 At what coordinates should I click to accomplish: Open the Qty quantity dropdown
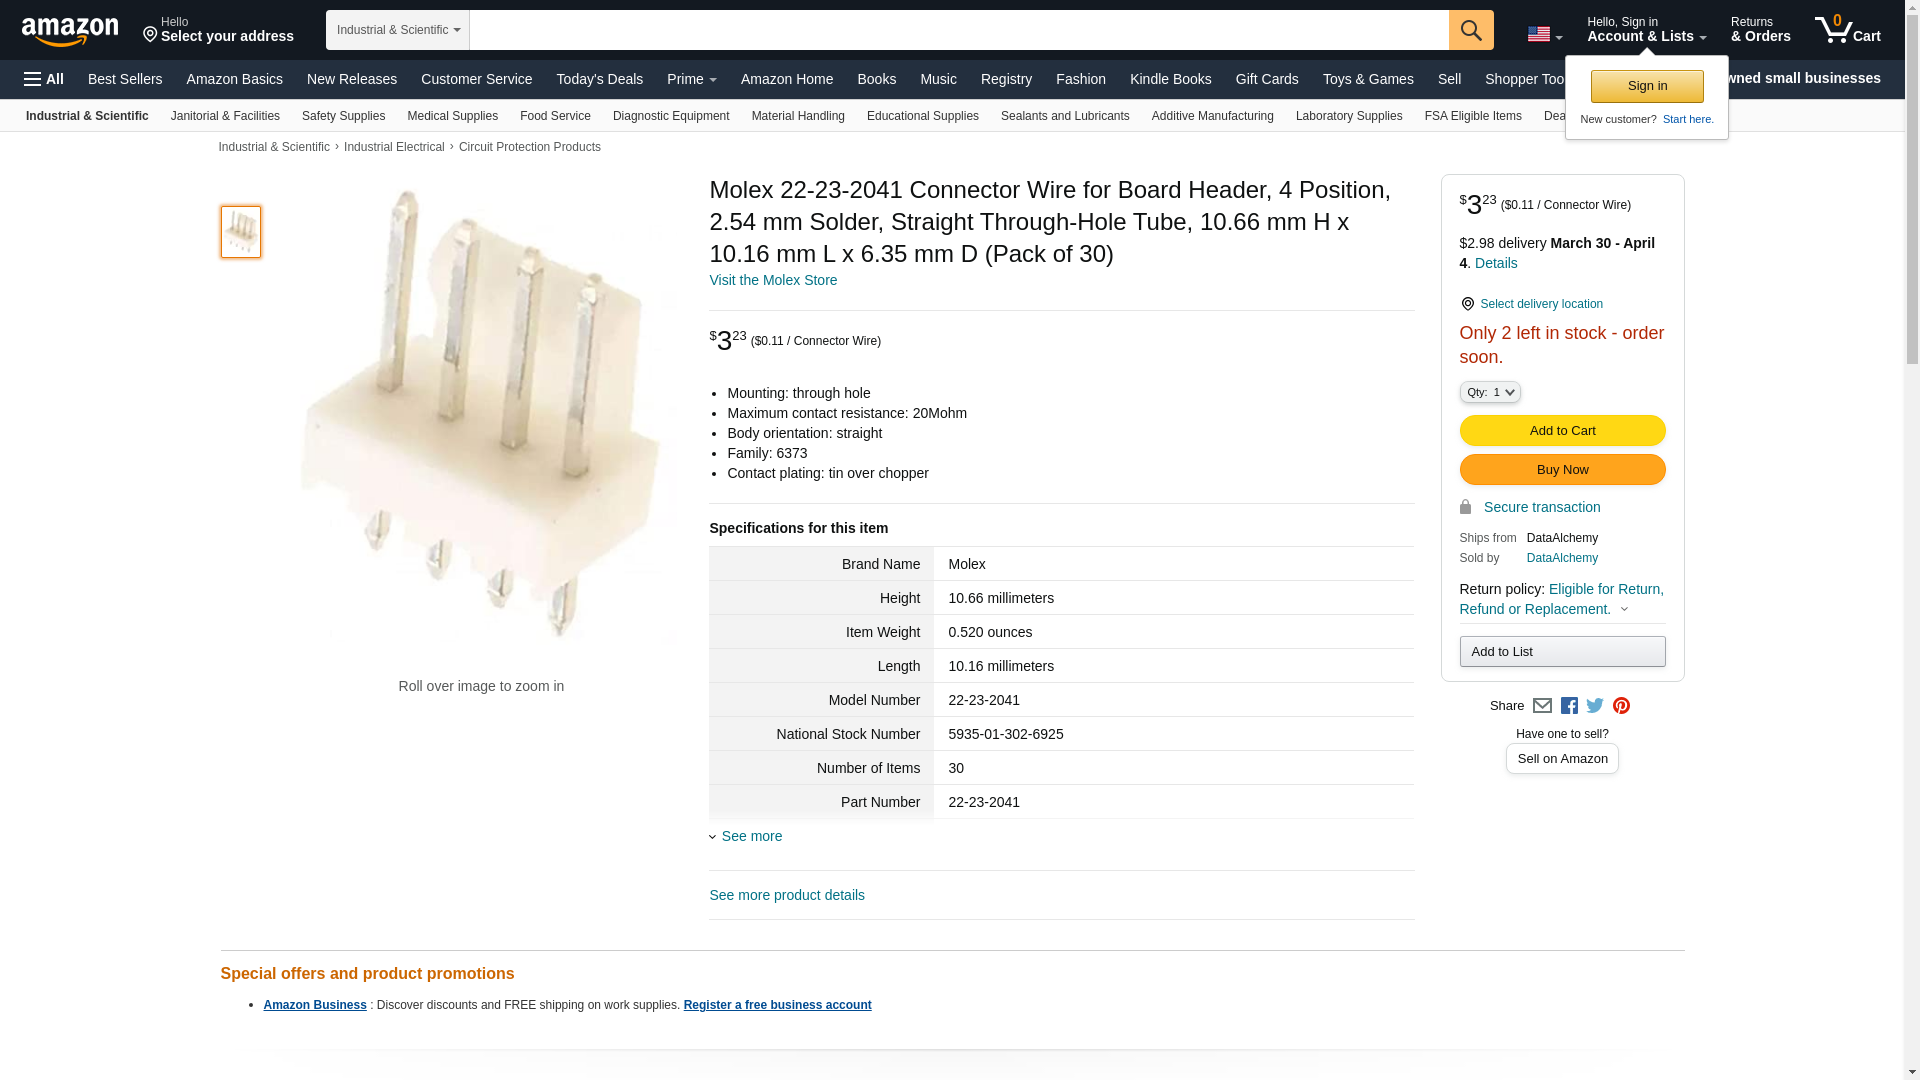tap(1490, 392)
